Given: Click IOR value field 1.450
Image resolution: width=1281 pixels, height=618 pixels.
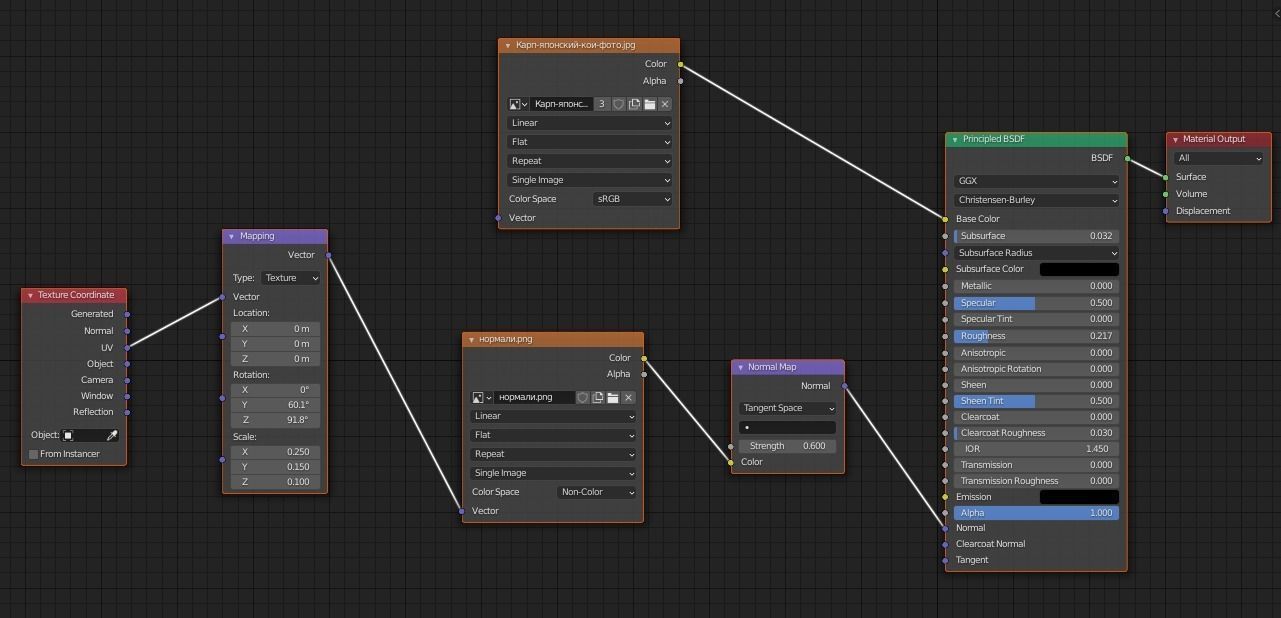Looking at the screenshot, I should click(x=1036, y=449).
